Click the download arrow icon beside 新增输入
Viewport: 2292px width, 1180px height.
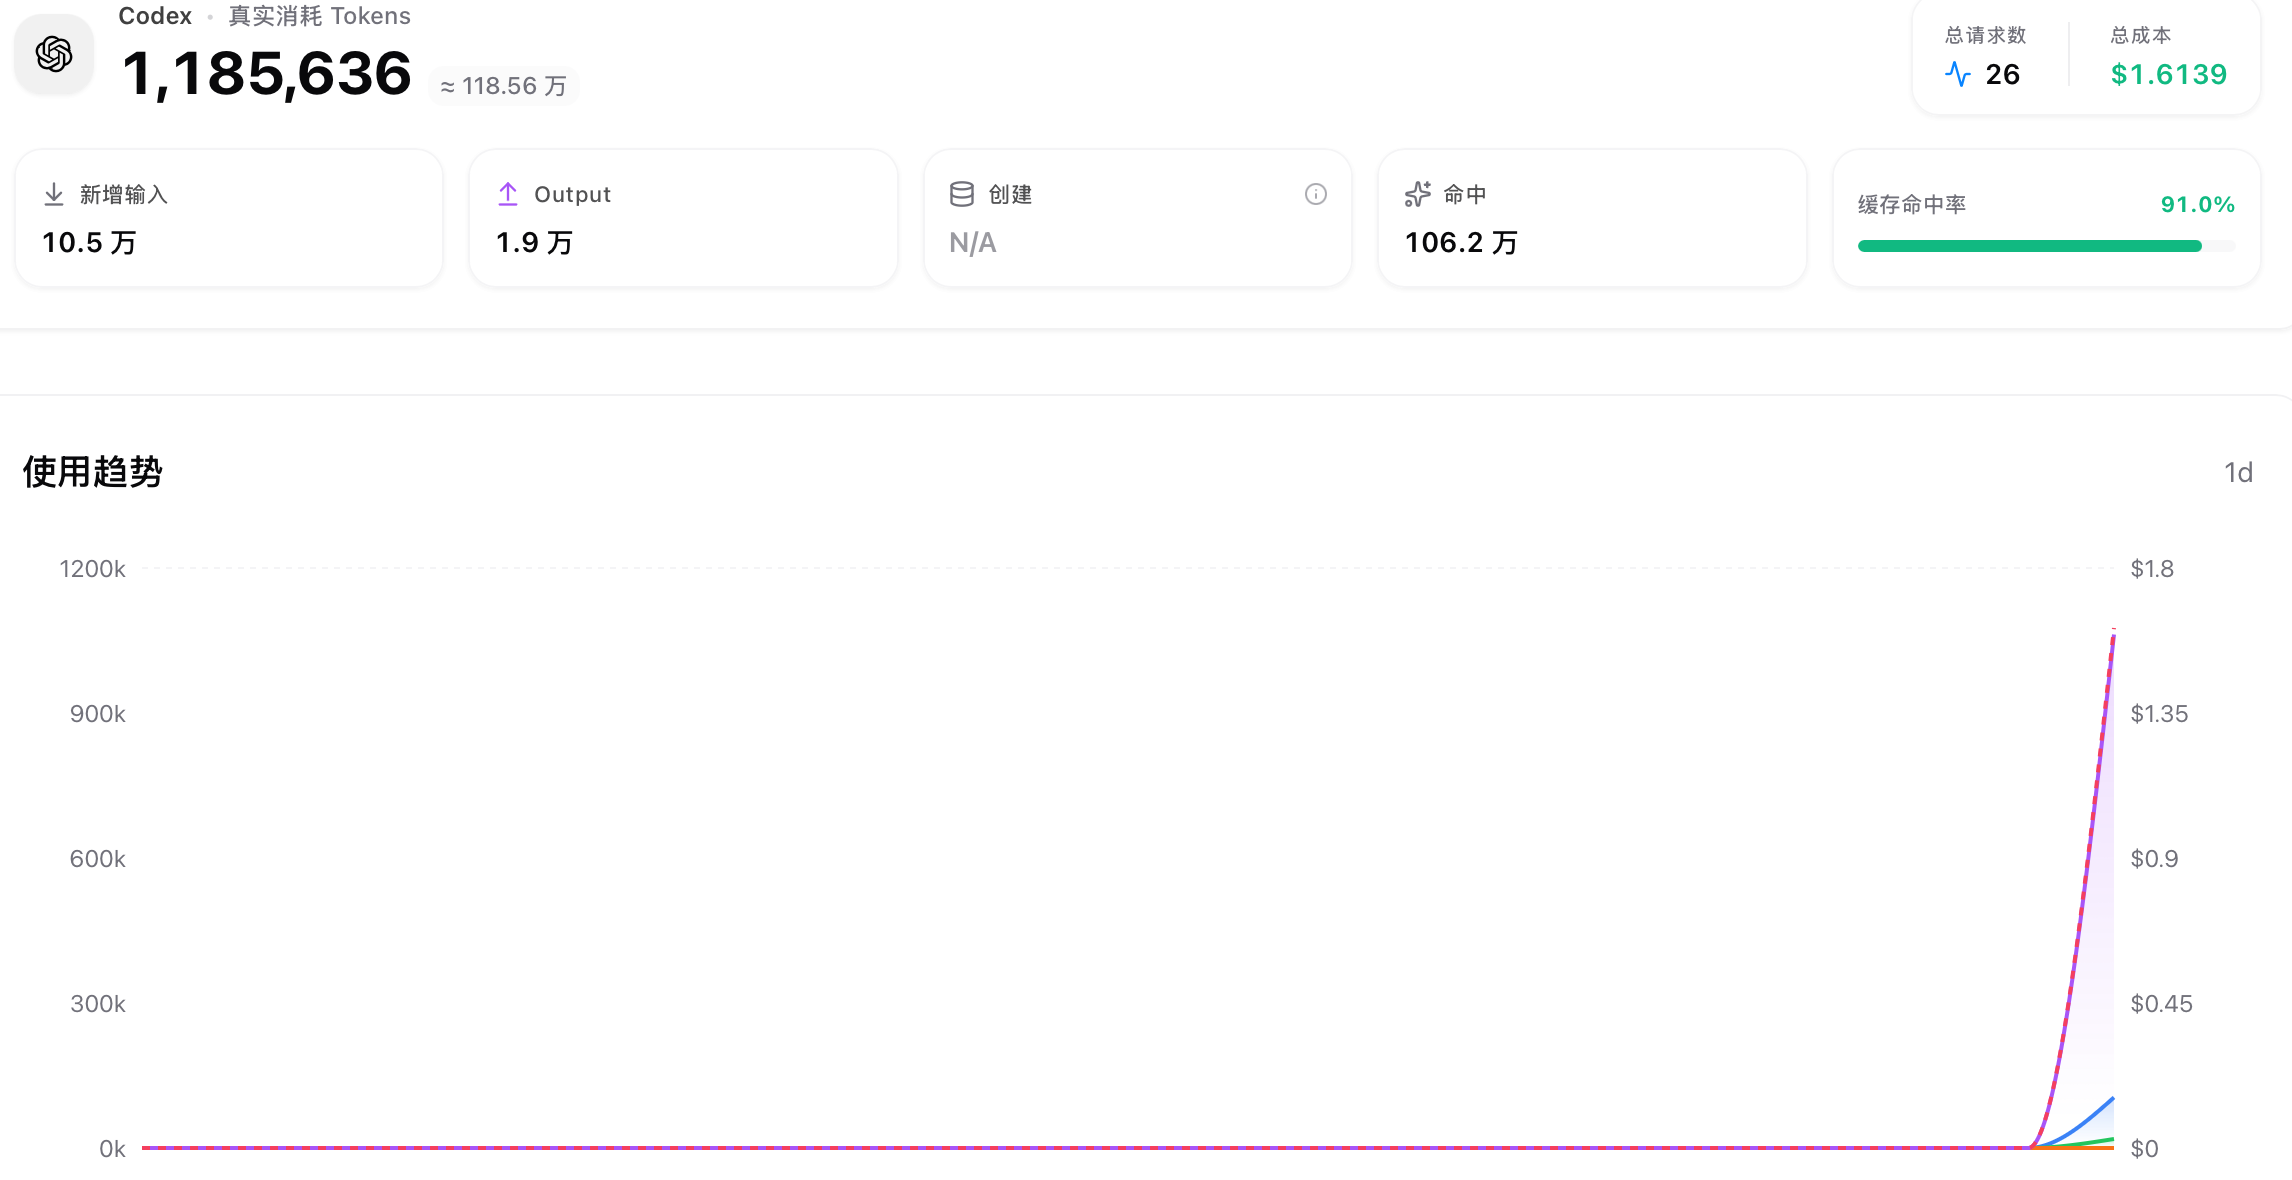tap(54, 194)
